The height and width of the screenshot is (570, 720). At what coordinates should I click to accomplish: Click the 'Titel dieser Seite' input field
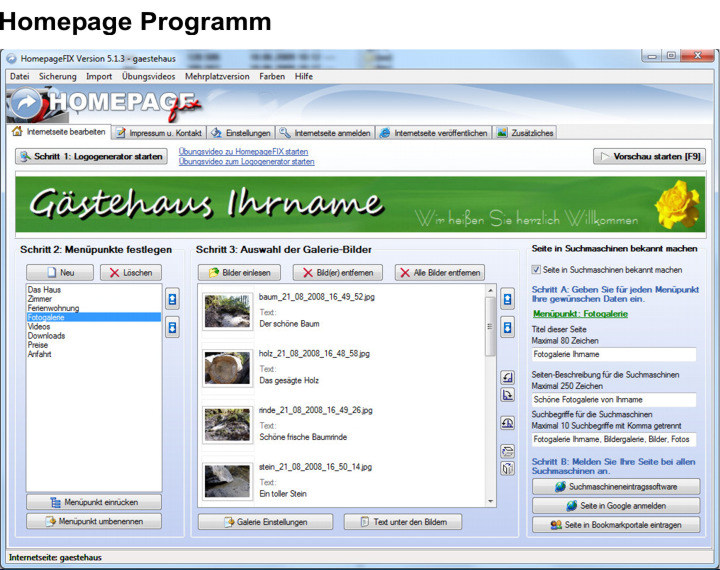click(x=614, y=354)
